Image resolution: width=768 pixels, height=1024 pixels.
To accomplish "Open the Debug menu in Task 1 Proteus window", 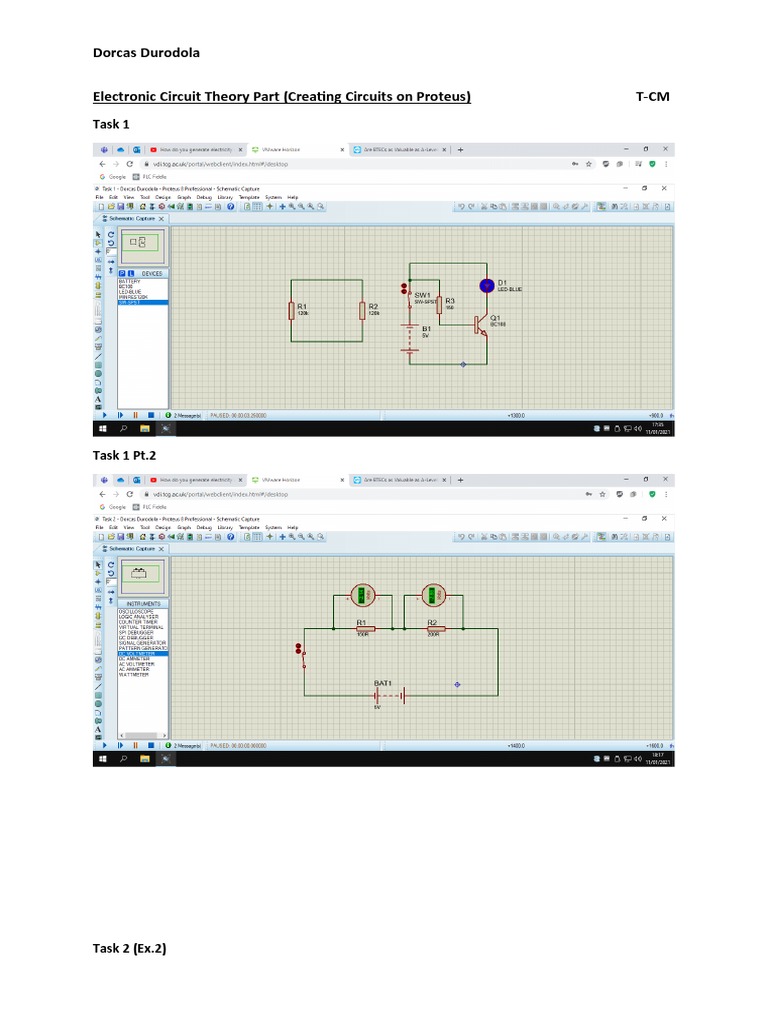I will point(204,197).
